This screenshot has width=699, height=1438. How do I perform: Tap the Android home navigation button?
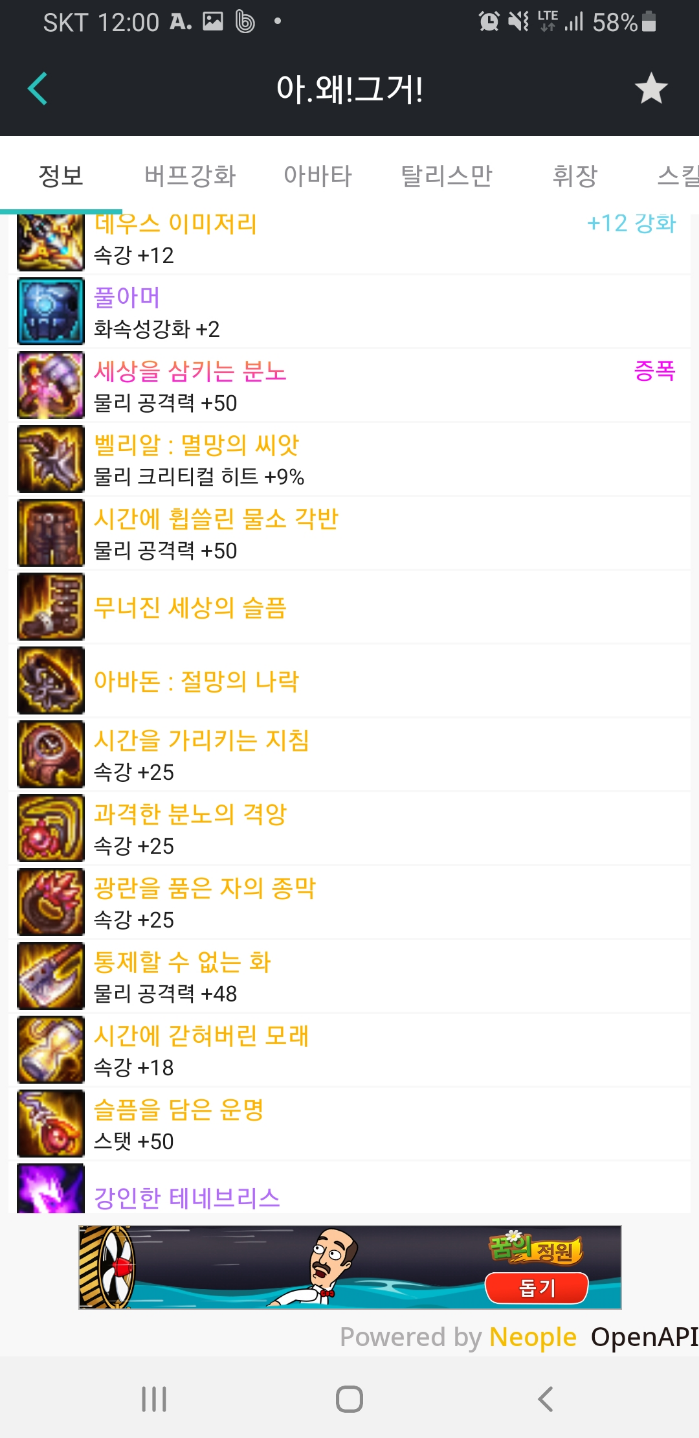[349, 1398]
